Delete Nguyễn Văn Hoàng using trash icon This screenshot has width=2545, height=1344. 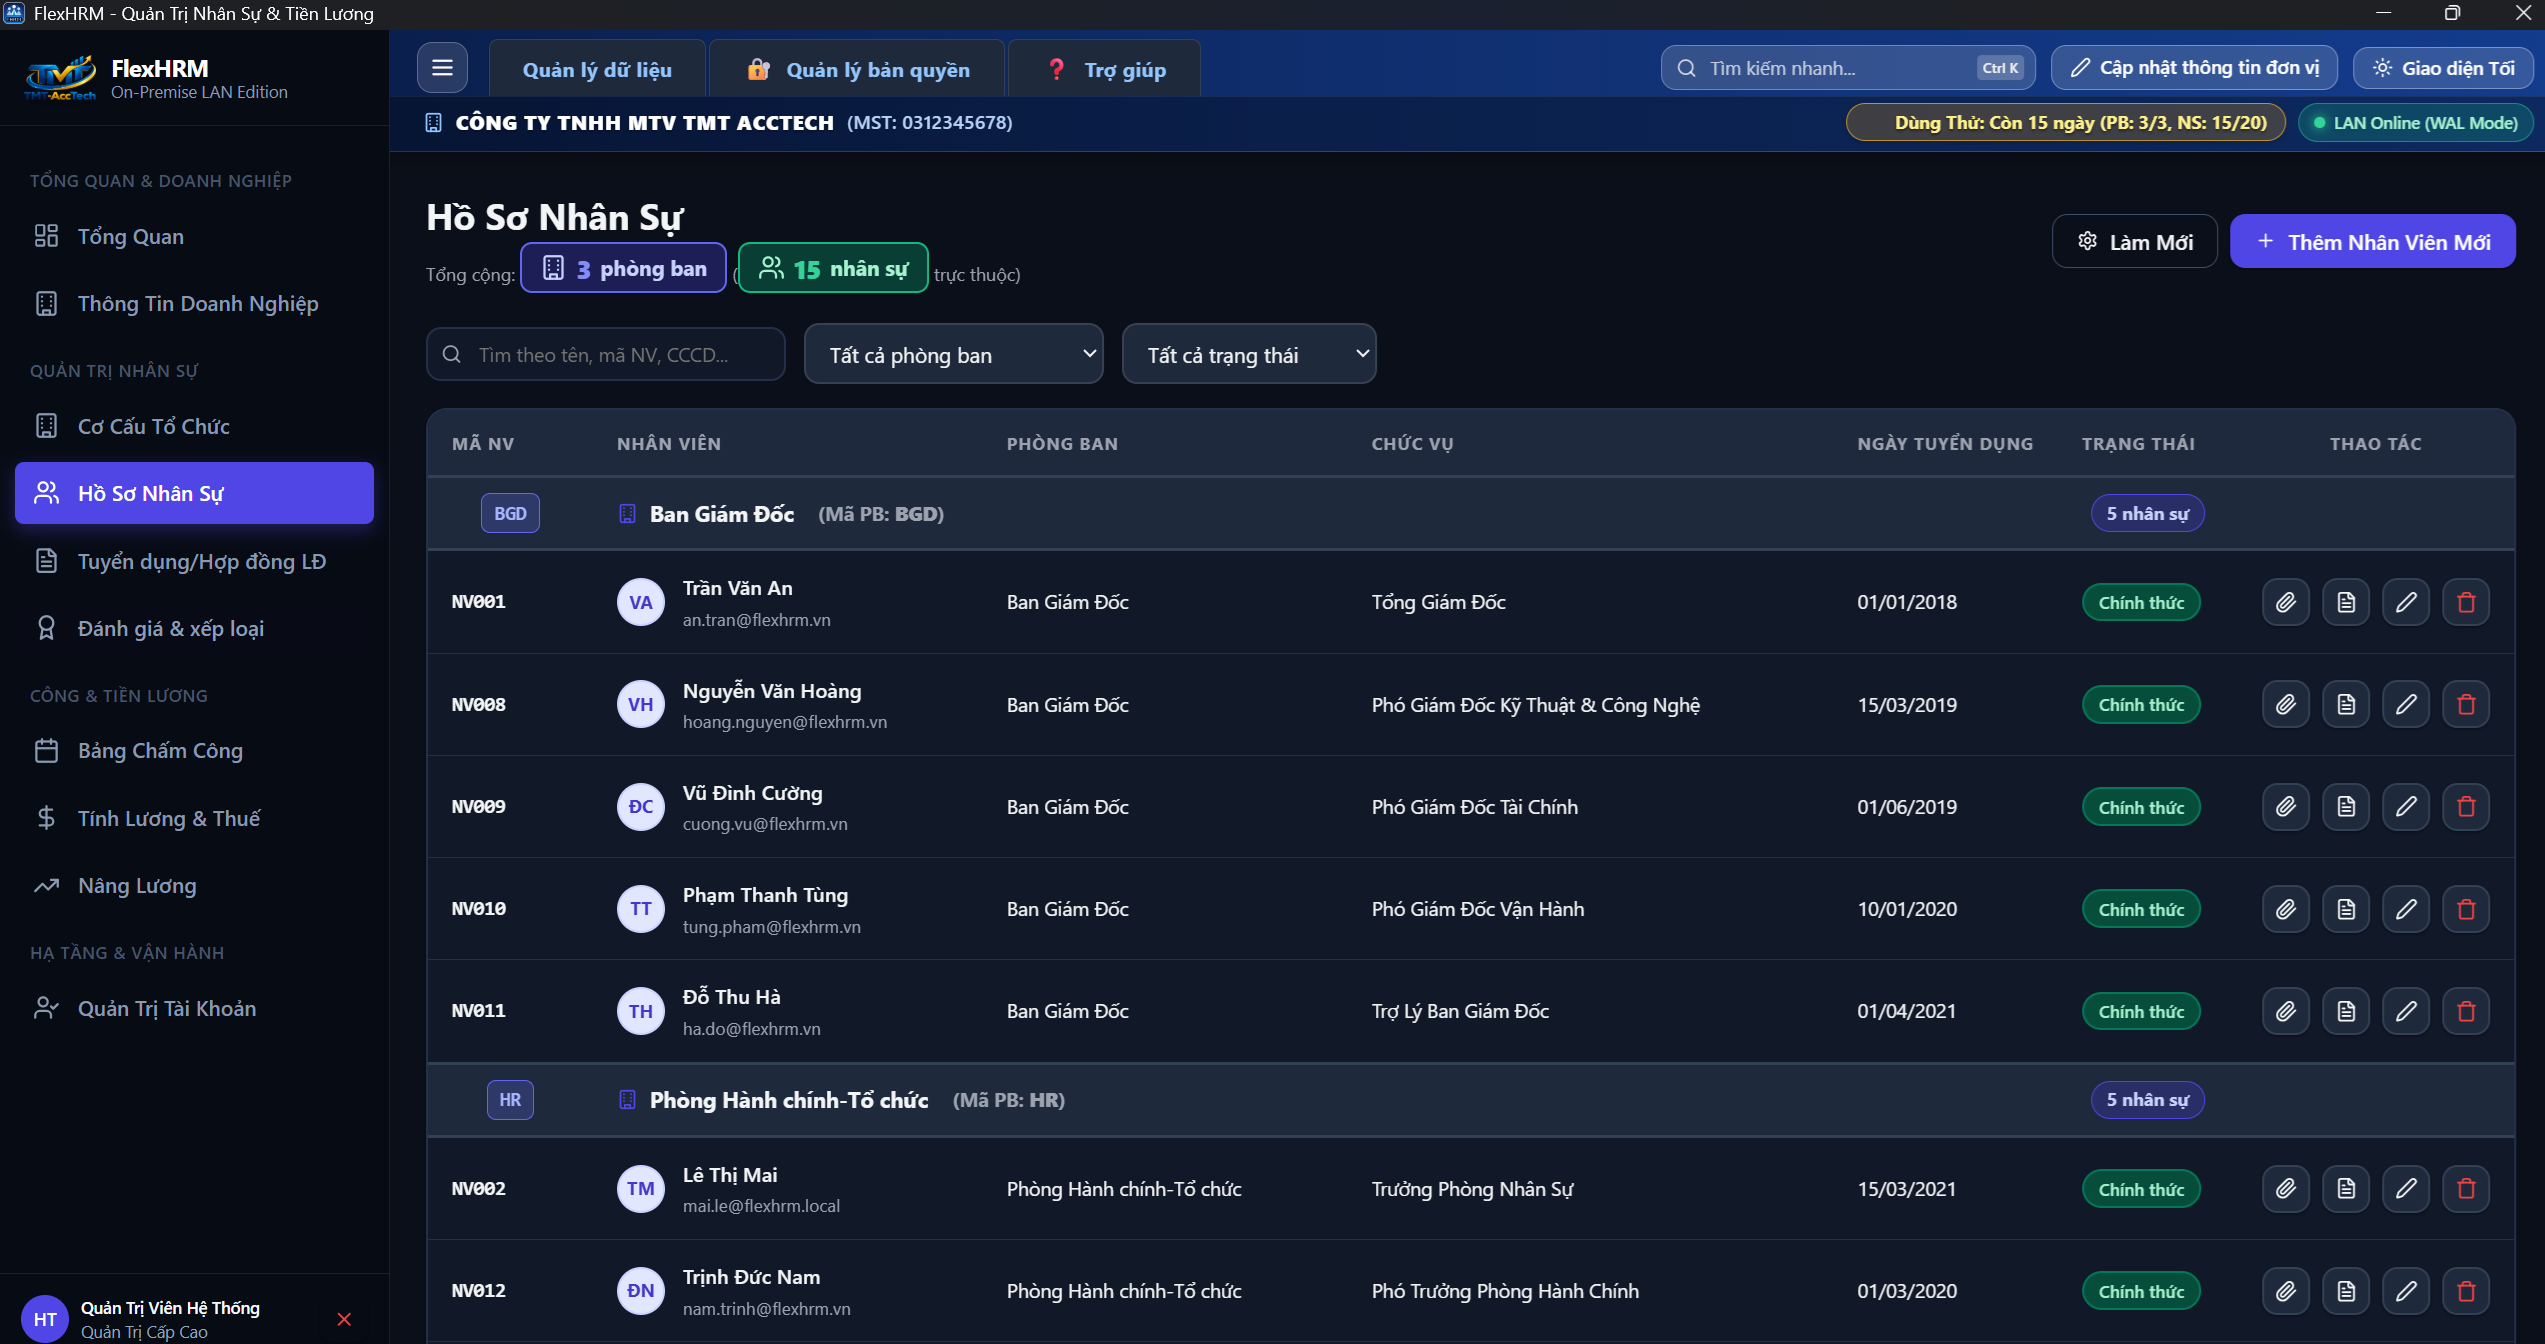click(x=2466, y=704)
